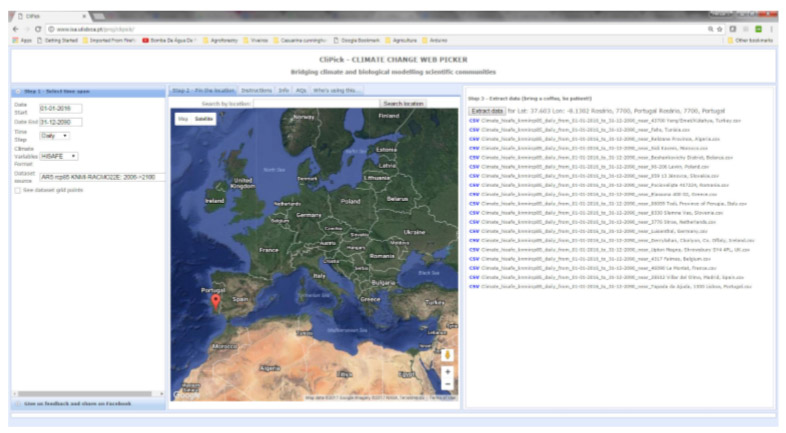This screenshot has width=786, height=433.
Task: Click CSV icon for the Romania file
Action: click(x=474, y=185)
